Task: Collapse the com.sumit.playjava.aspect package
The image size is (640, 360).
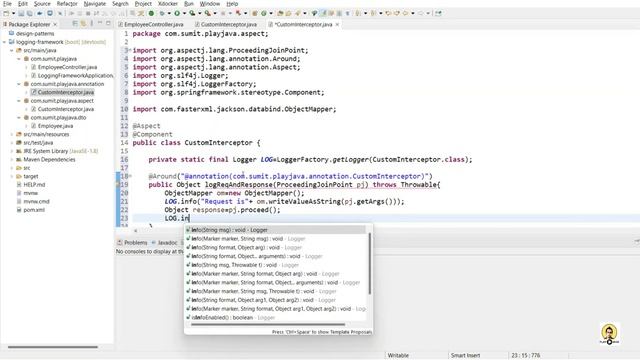Action: pyautogui.click(x=19, y=100)
